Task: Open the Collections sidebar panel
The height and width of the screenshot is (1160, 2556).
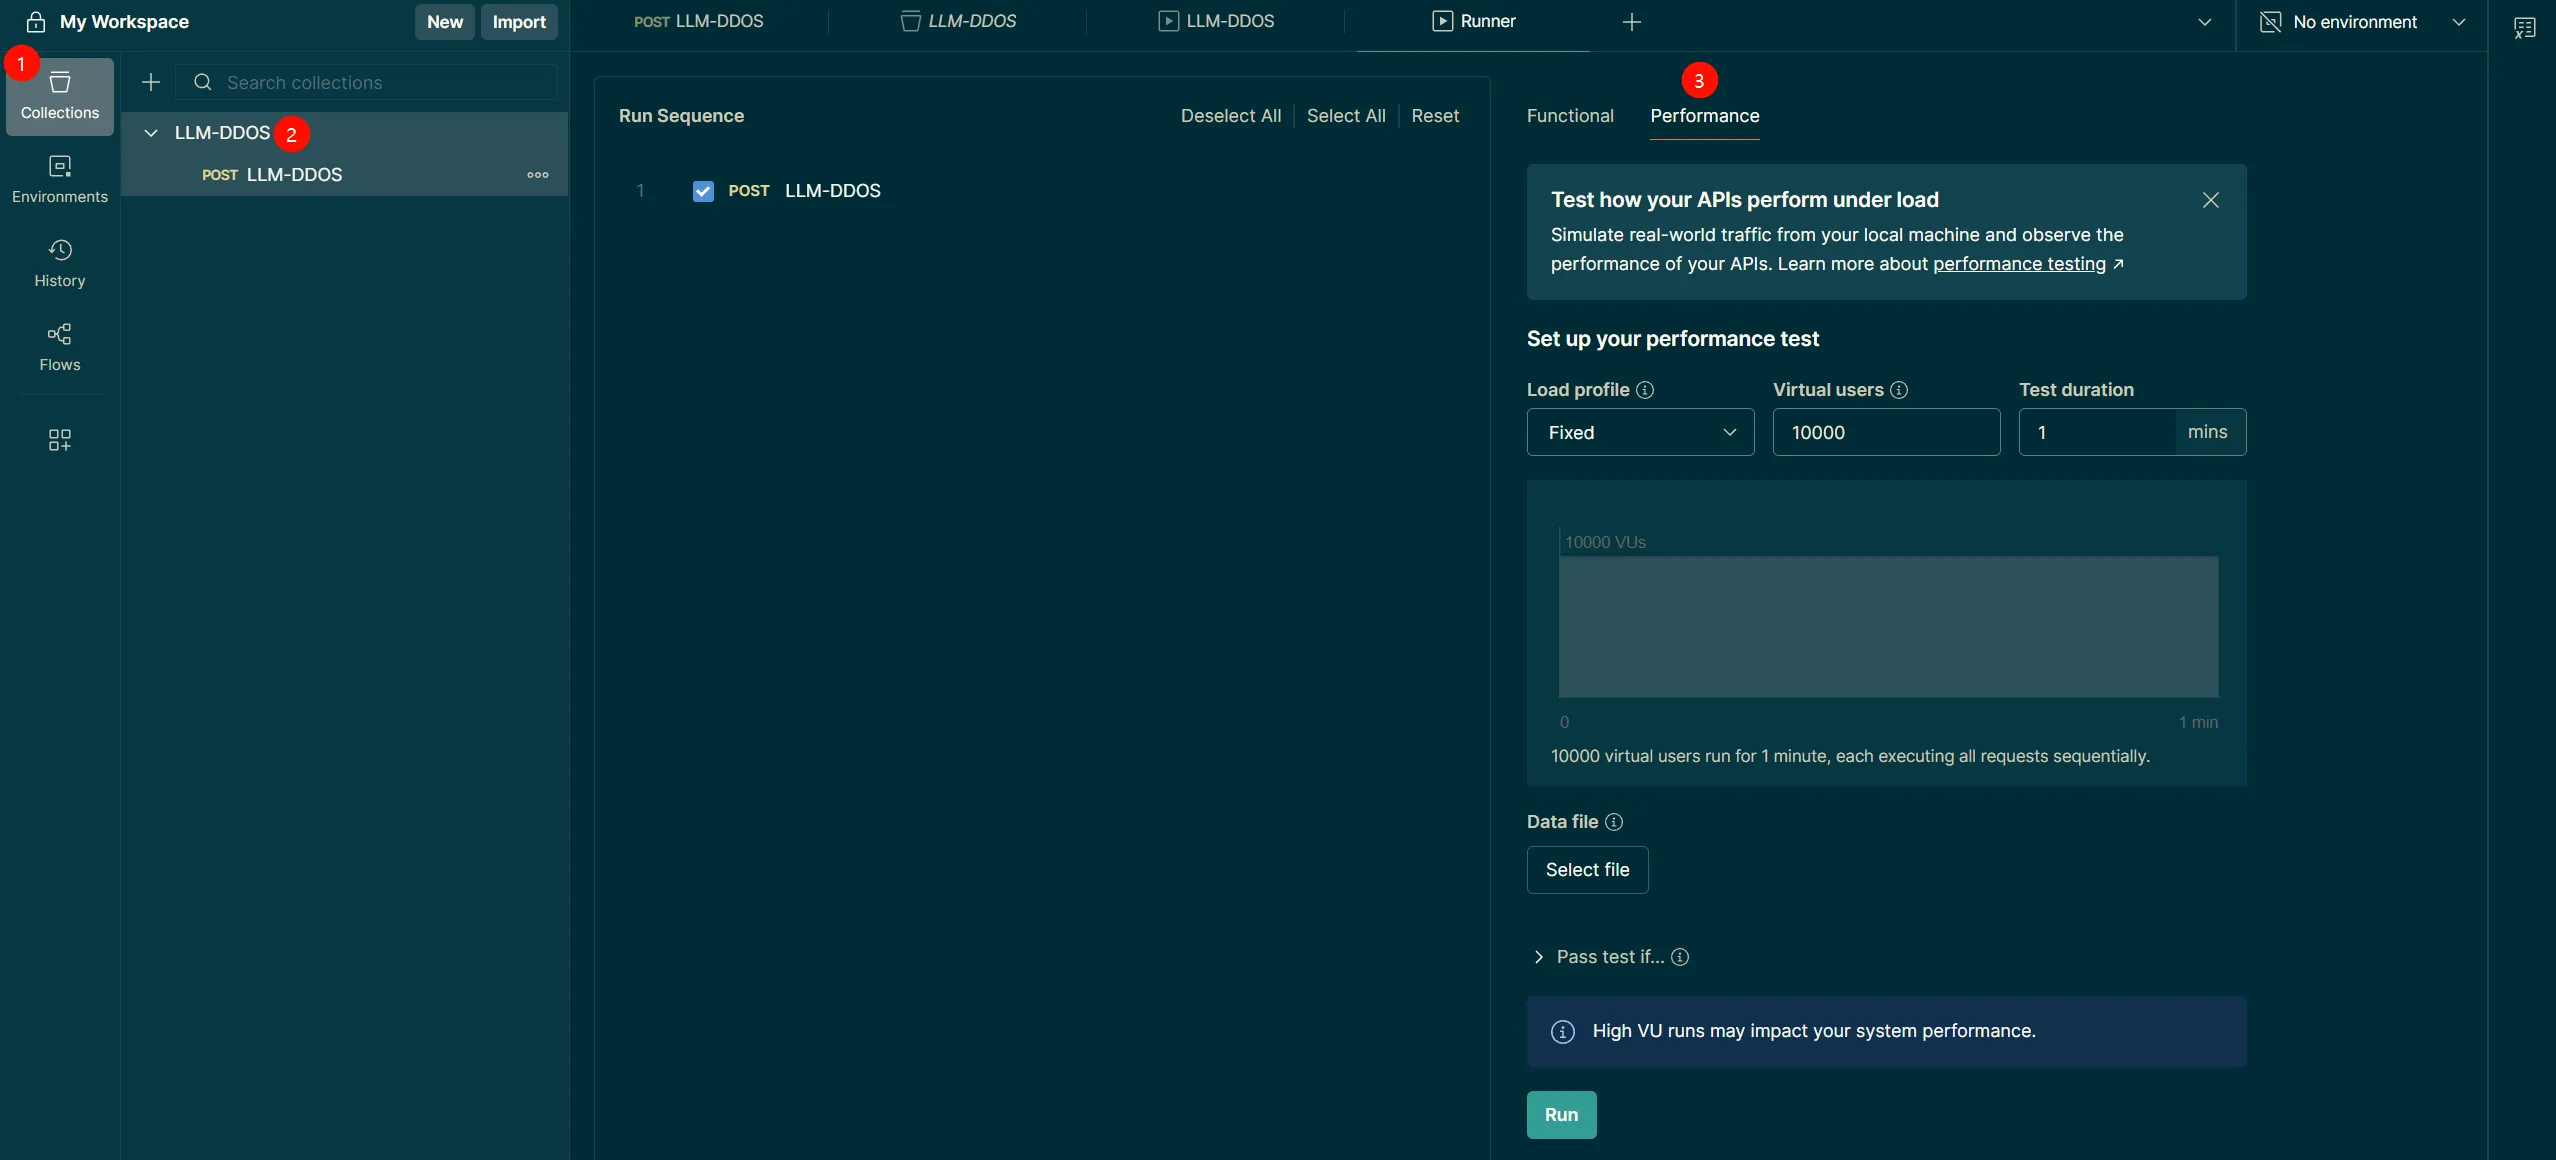Action: (x=60, y=96)
